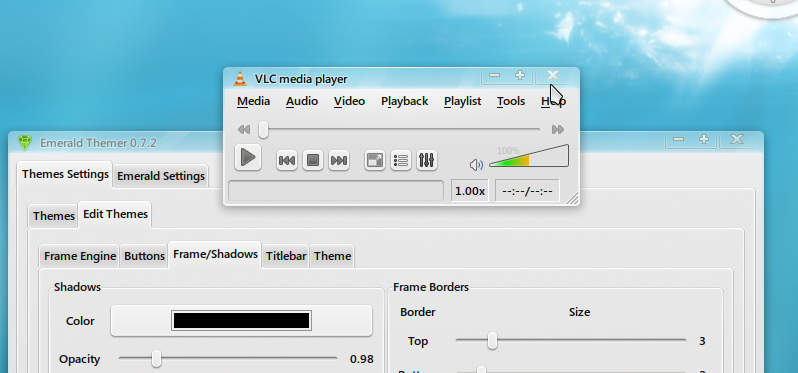Toggle the VLC elapsed time display
This screenshot has height=373, width=798.
click(x=527, y=191)
